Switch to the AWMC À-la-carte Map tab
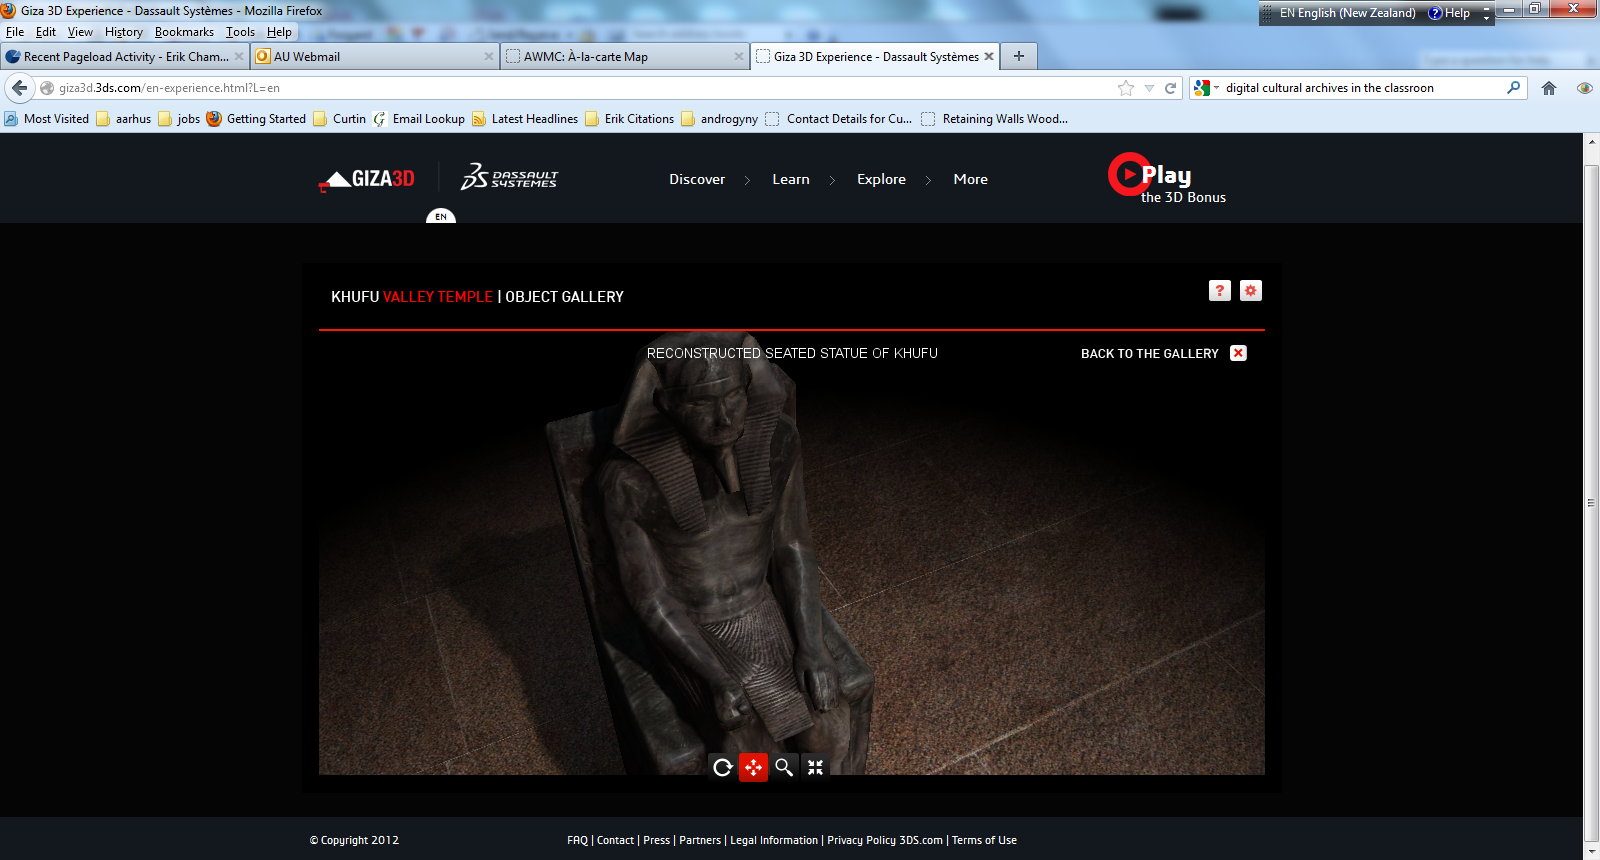 coord(625,57)
